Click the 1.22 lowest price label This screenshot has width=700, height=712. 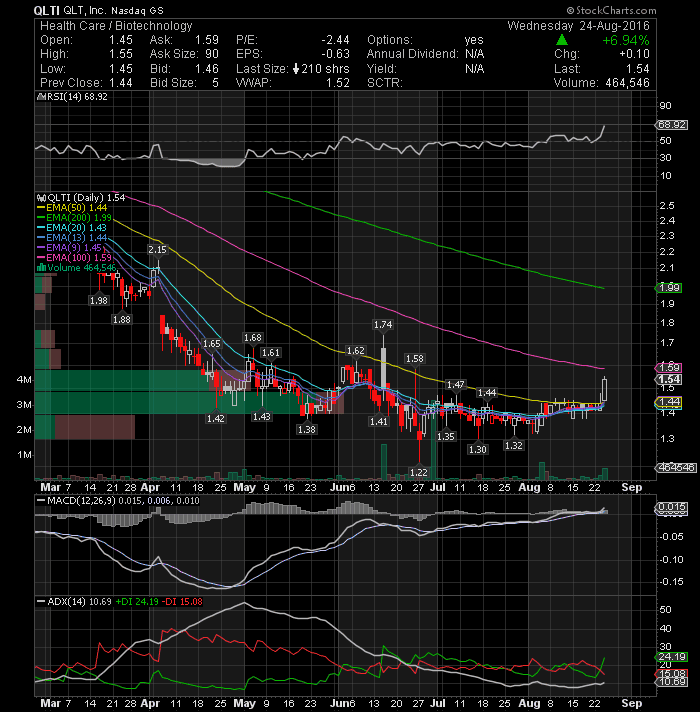[x=419, y=472]
